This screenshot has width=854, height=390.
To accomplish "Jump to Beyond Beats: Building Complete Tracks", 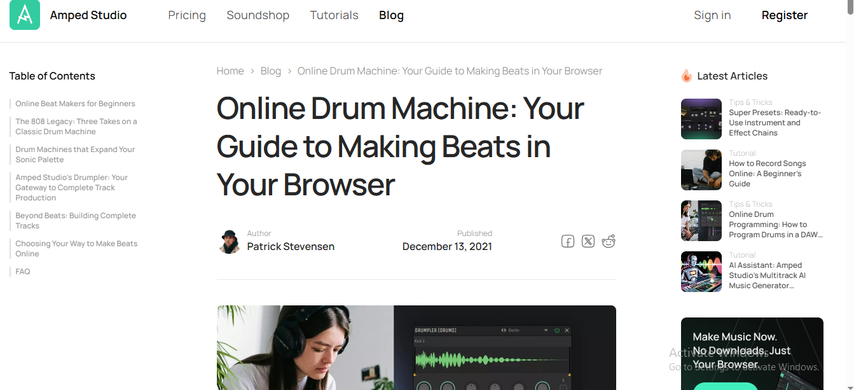I will (x=76, y=221).
